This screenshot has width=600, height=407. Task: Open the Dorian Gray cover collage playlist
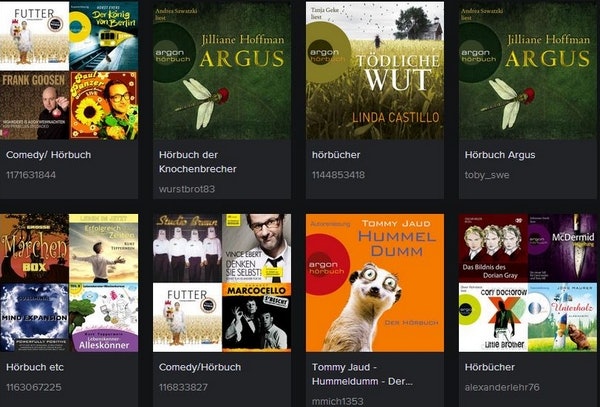[528, 283]
